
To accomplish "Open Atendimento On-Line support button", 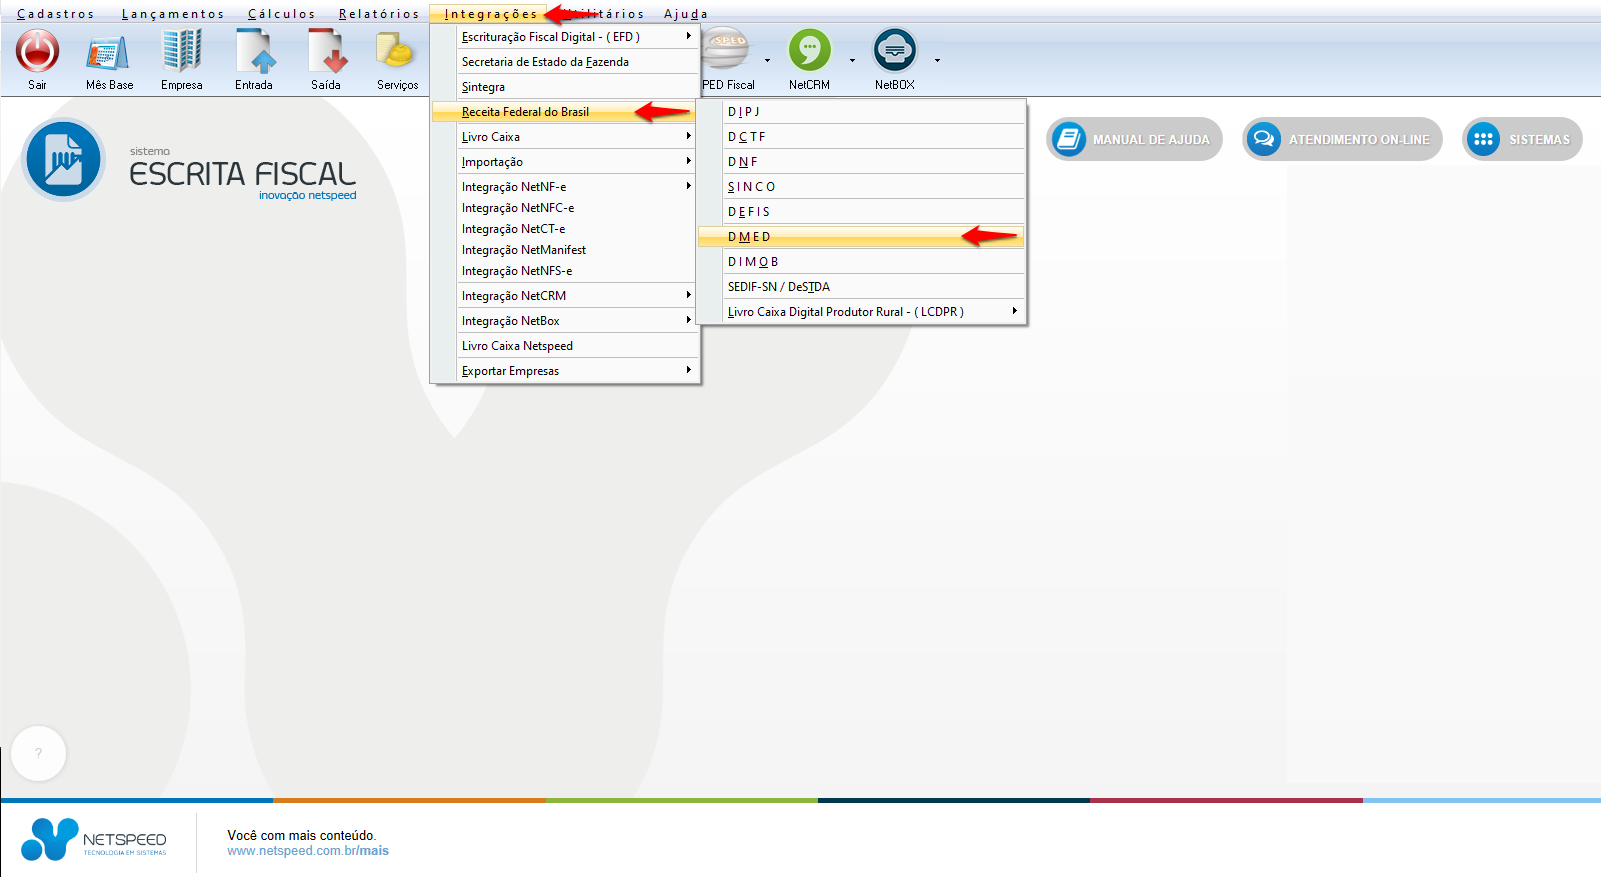I will point(1342,139).
